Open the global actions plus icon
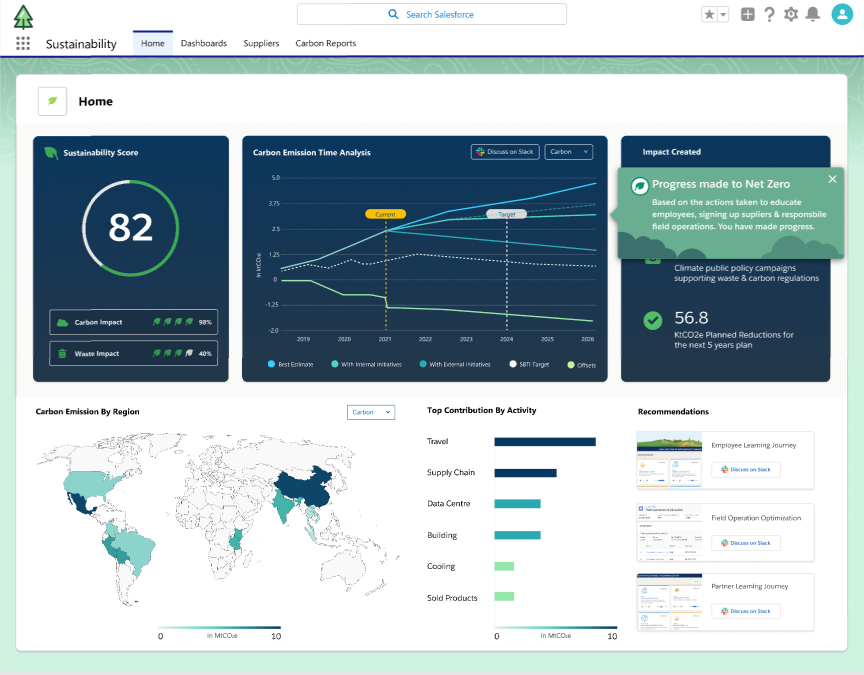 748,14
